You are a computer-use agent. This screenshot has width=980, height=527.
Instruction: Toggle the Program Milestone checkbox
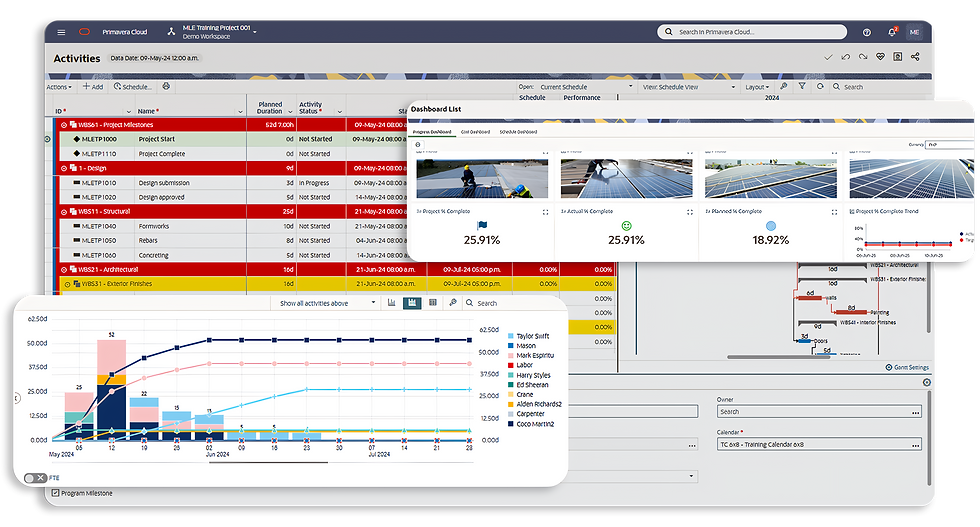[x=56, y=493]
